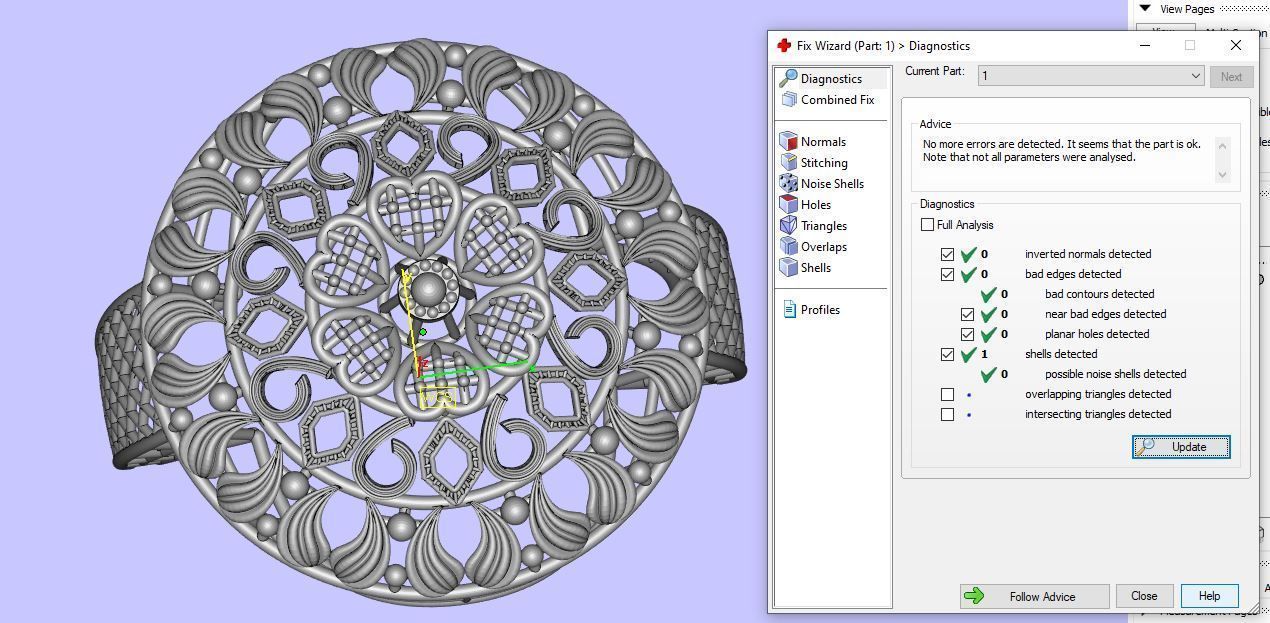Select the Noise Shells dice icon

point(790,183)
